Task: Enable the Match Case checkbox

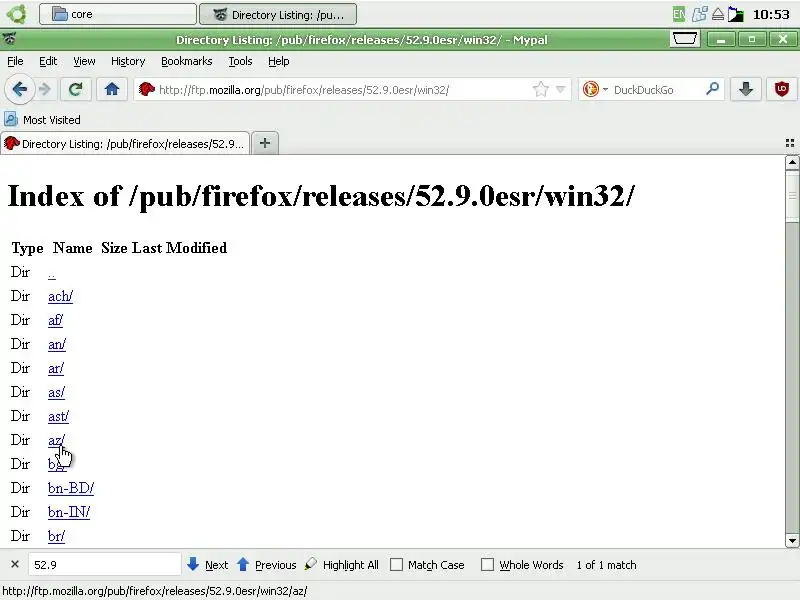Action: (396, 565)
